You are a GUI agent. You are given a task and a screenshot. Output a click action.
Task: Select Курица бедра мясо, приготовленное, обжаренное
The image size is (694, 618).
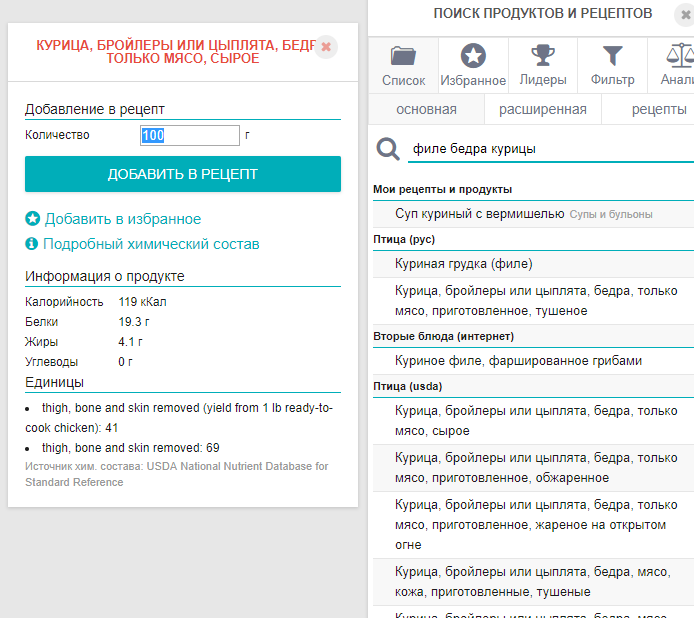click(x=533, y=468)
